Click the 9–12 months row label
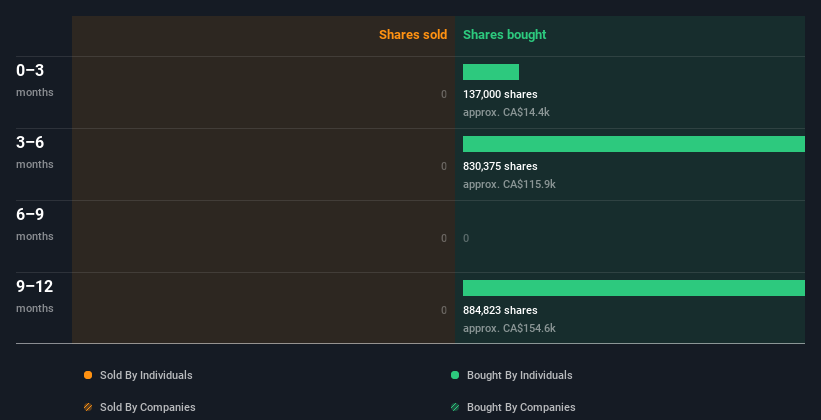The image size is (821, 420). [35, 296]
